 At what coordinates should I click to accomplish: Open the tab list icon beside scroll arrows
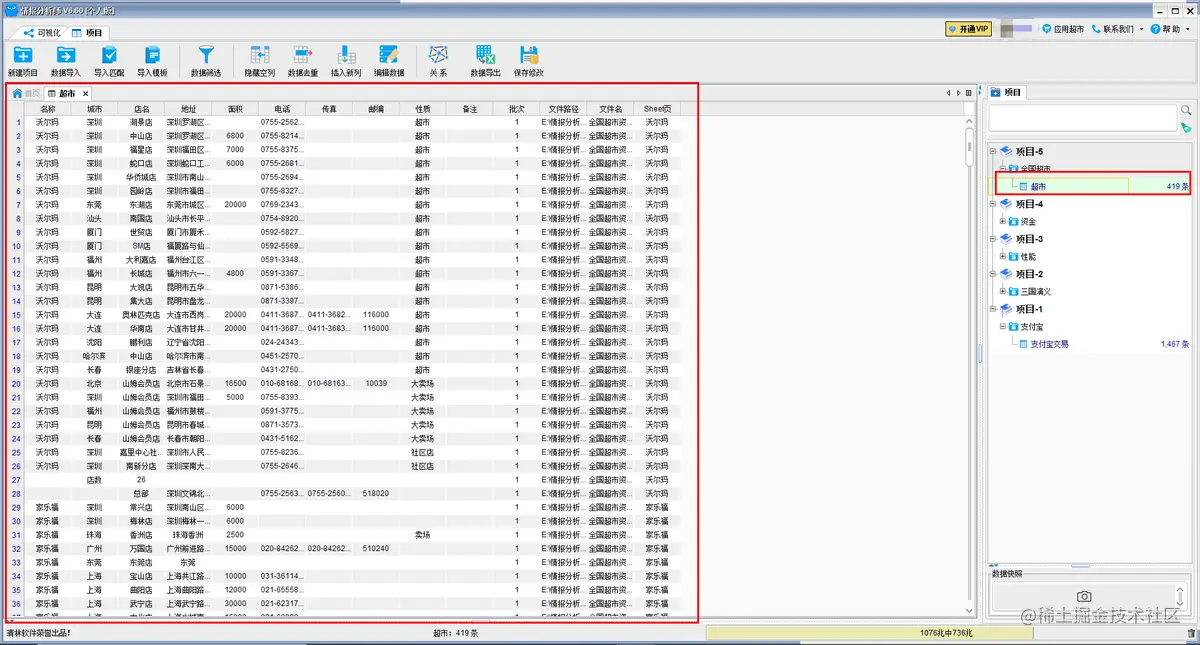(968, 93)
